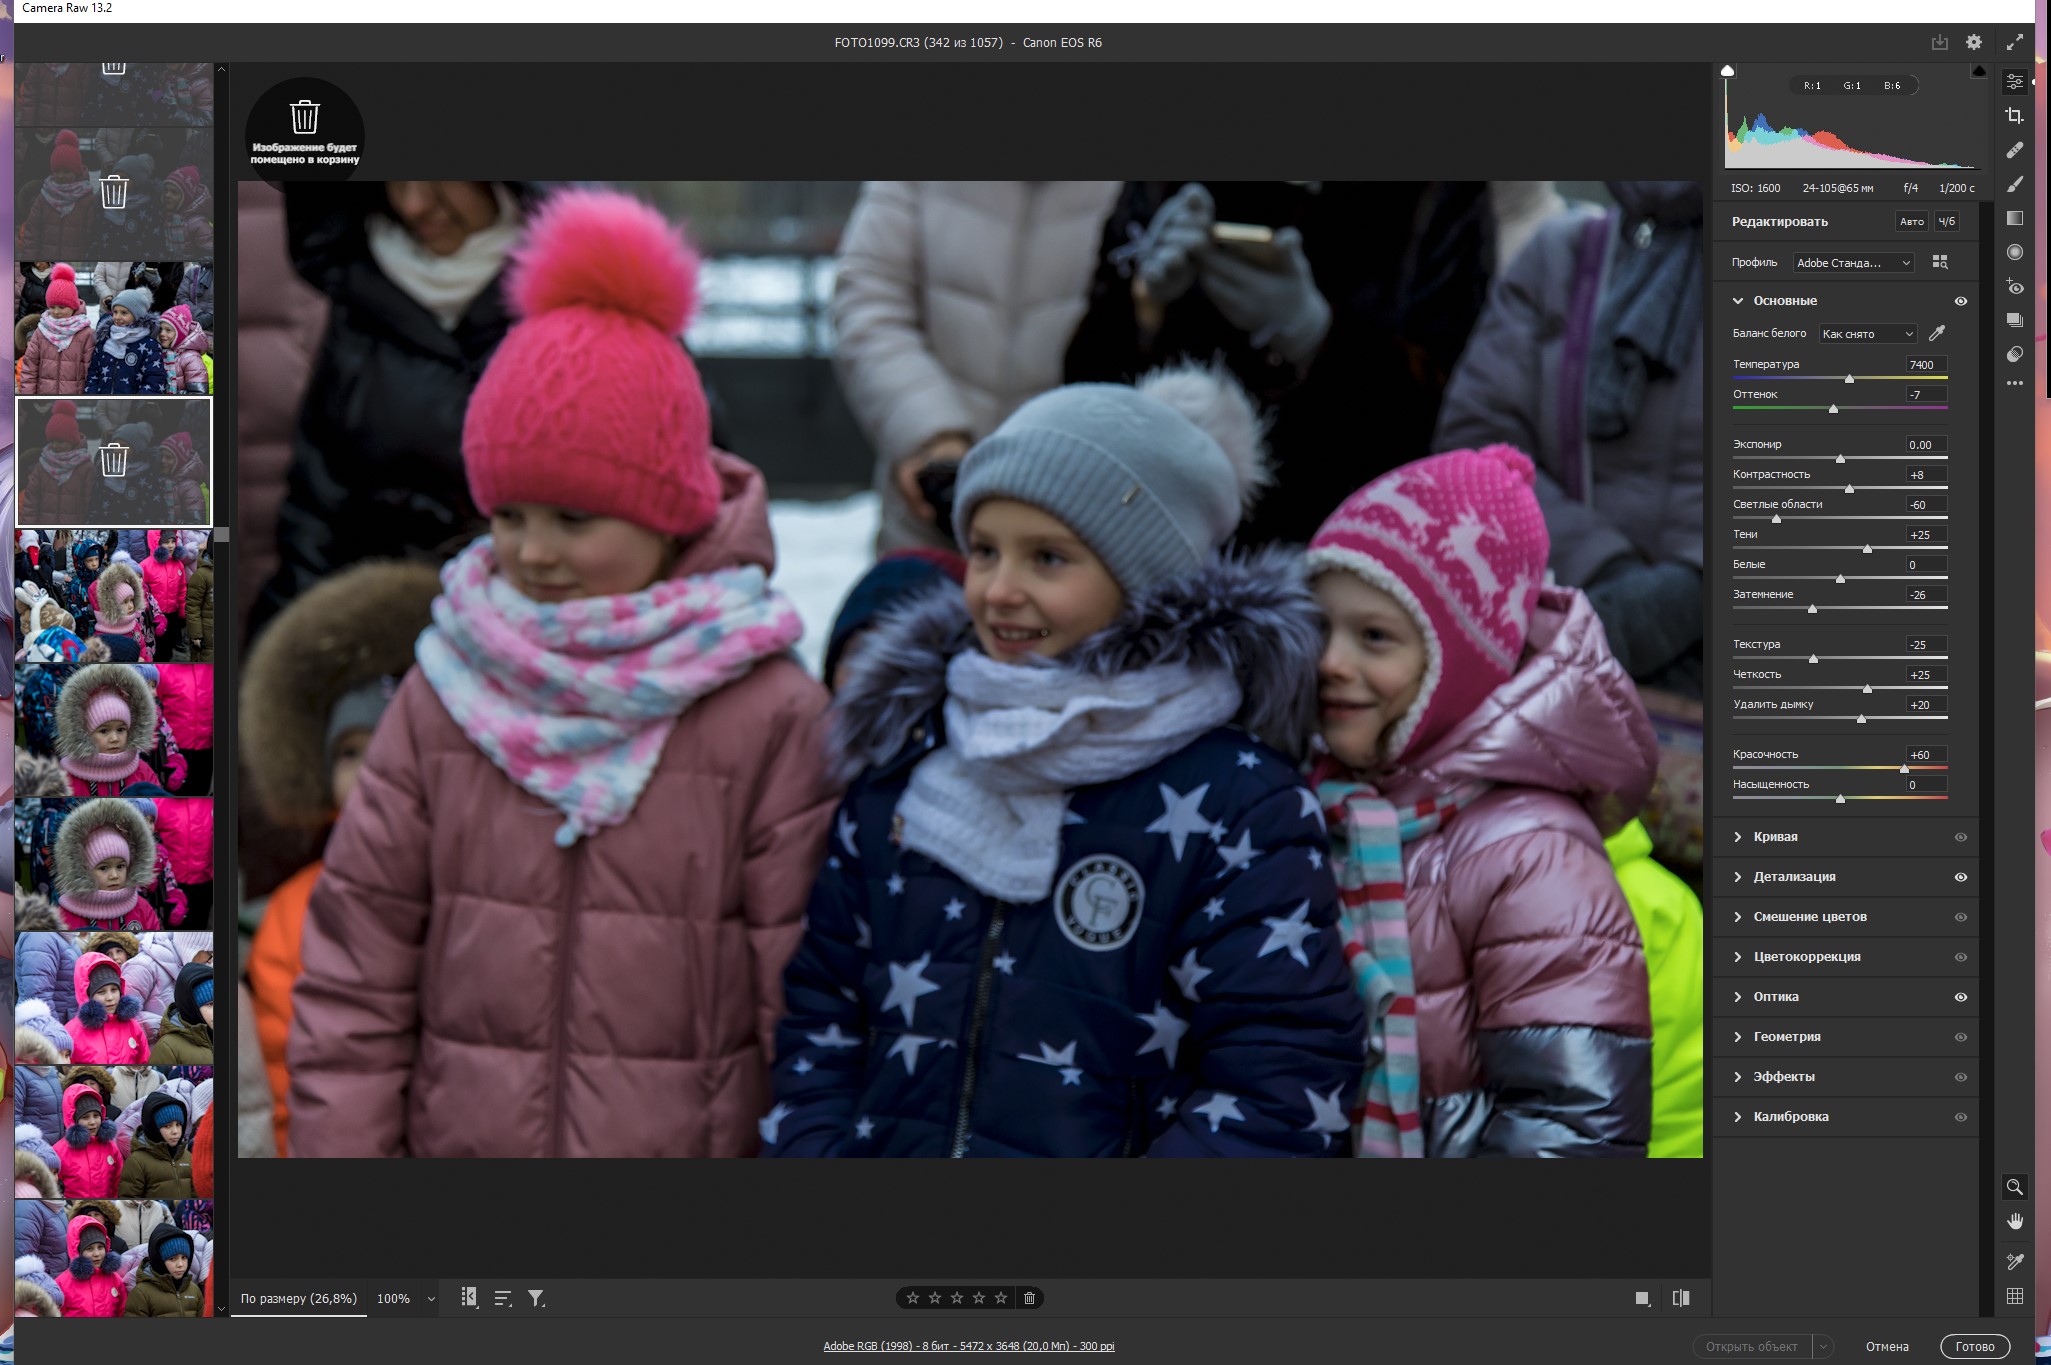Expand the Эффекты section
This screenshot has height=1365, width=2051.
pos(1783,1077)
